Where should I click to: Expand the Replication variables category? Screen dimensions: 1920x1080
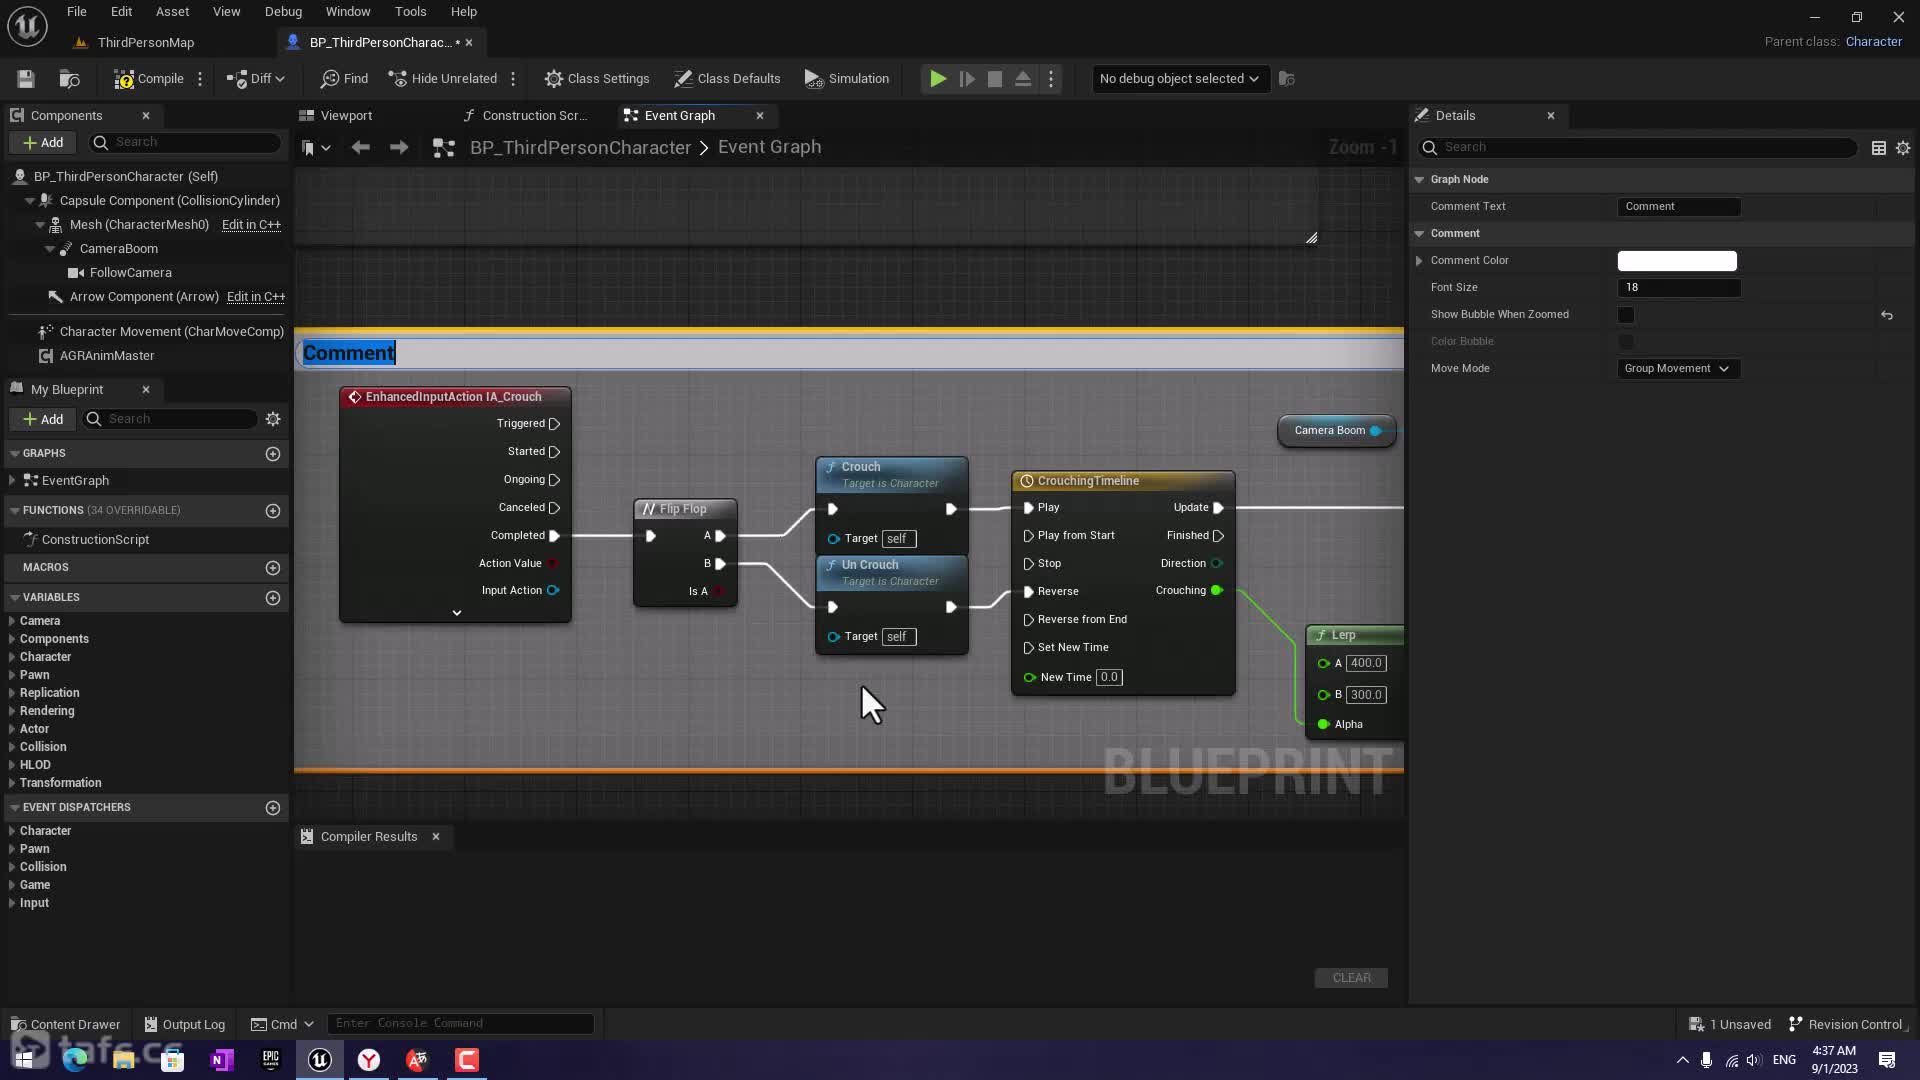pyautogui.click(x=12, y=693)
